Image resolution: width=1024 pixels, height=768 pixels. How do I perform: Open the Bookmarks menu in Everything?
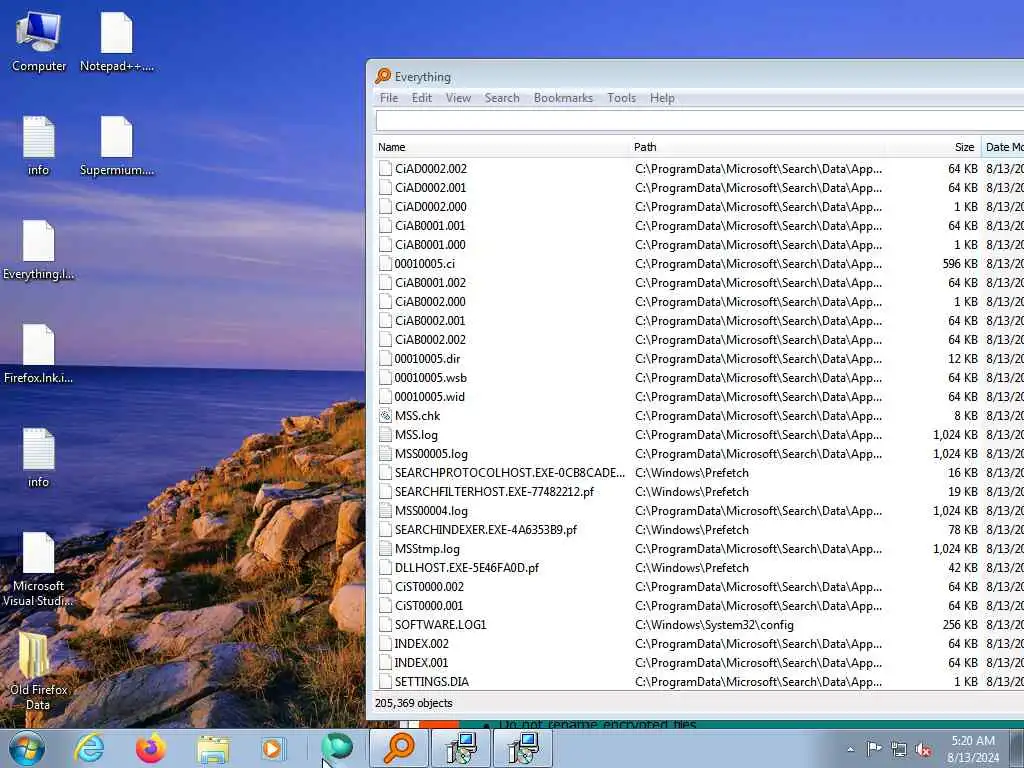563,98
